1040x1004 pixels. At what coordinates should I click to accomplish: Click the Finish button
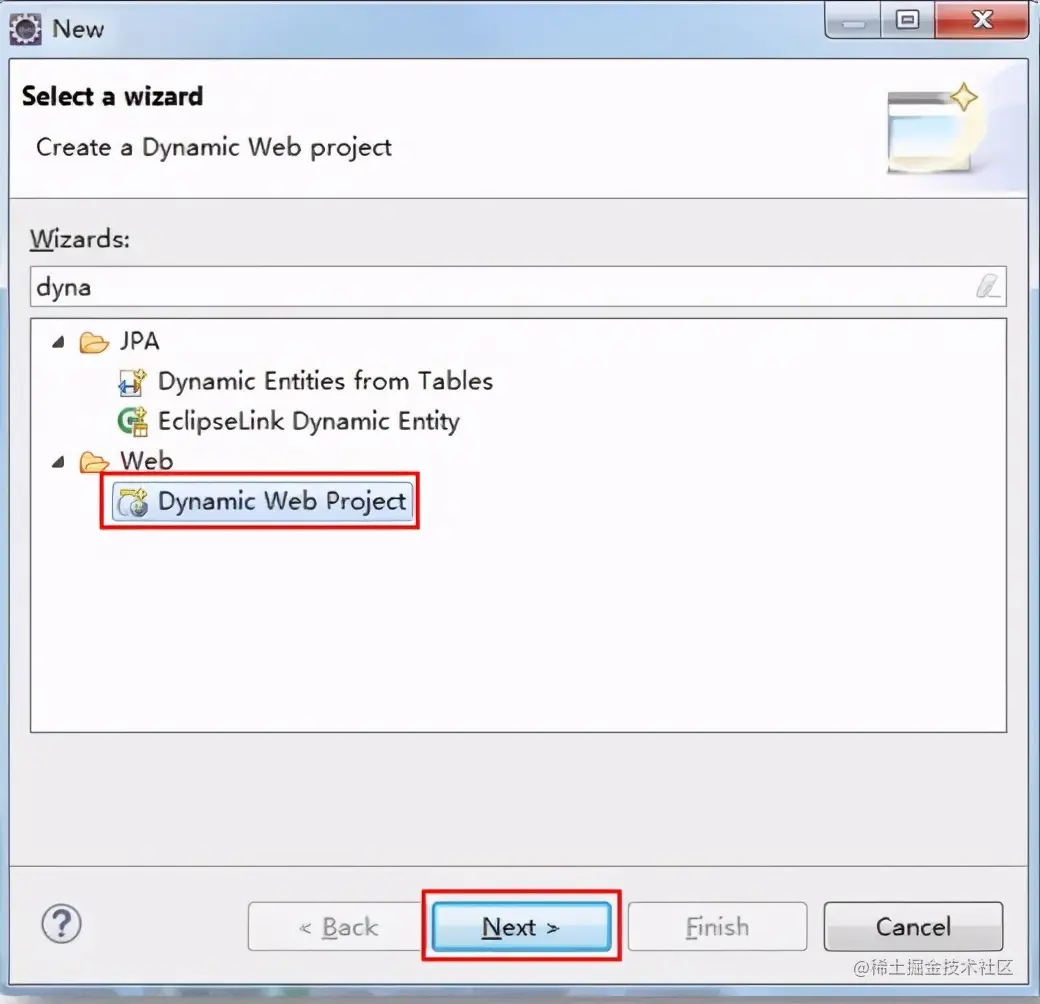point(718,926)
